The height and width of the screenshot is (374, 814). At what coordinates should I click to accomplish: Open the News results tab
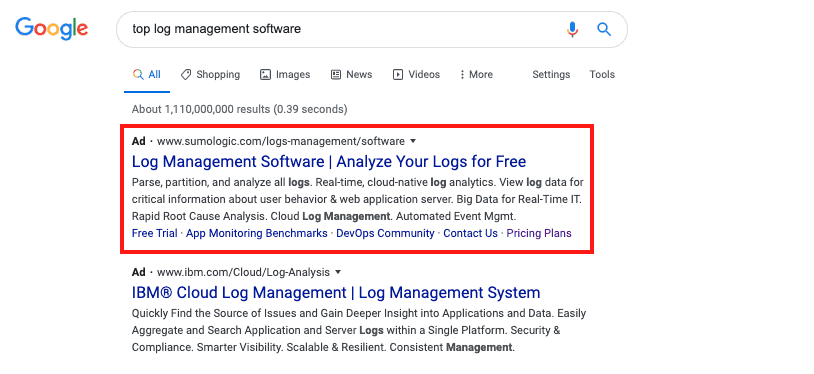pos(351,75)
